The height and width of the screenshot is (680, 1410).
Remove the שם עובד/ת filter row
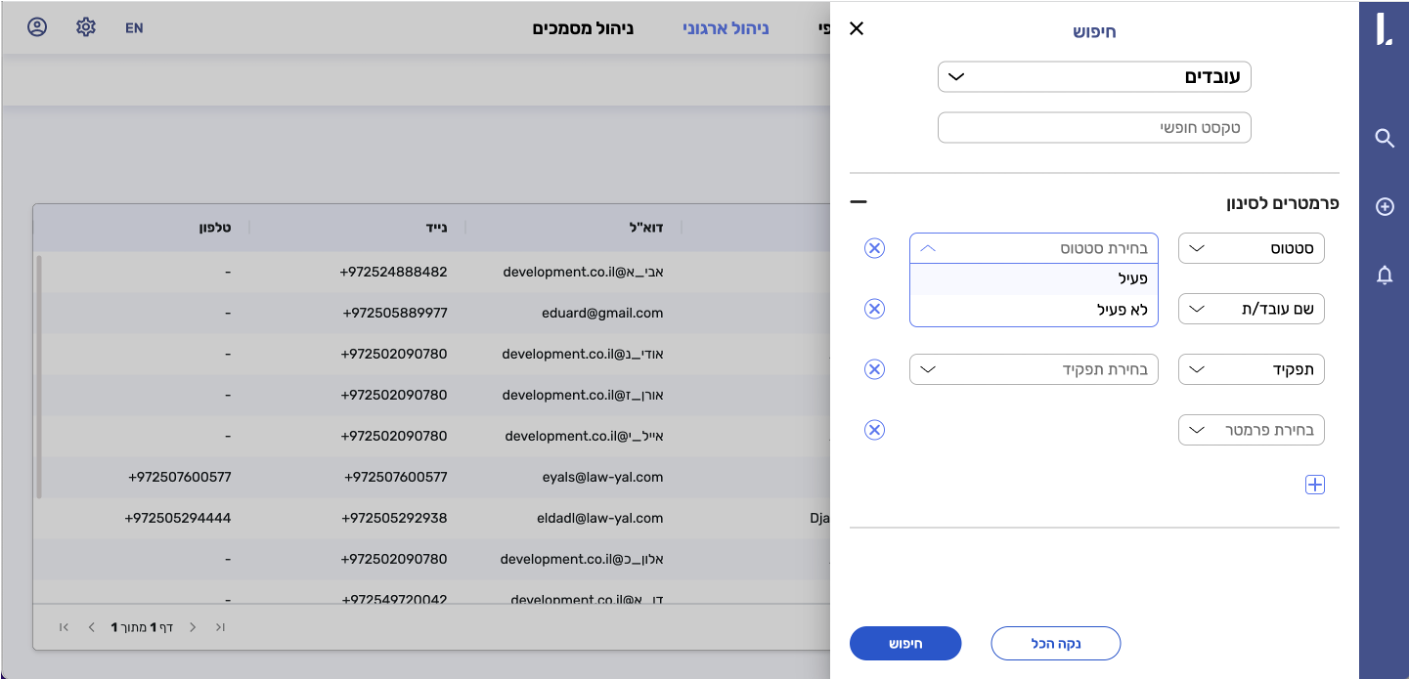pyautogui.click(x=874, y=309)
